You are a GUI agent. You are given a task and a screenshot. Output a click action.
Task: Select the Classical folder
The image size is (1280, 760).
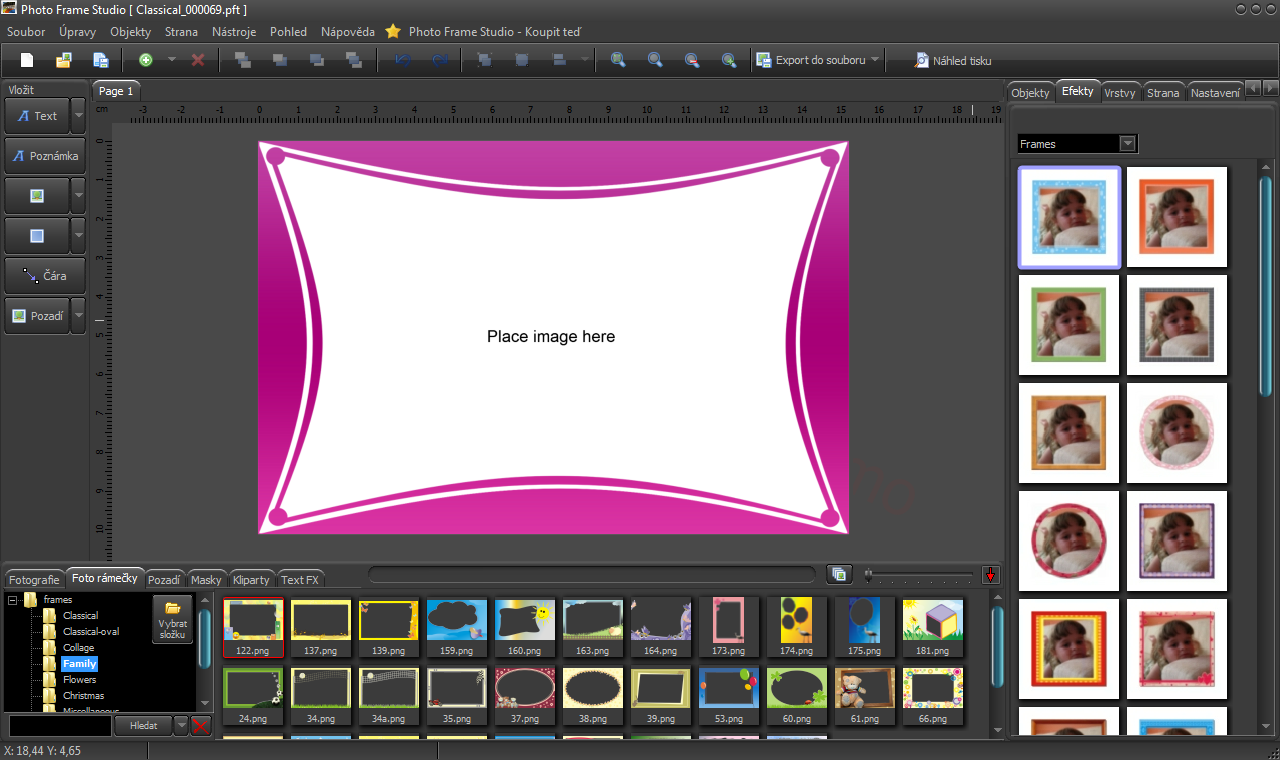pyautogui.click(x=81, y=616)
